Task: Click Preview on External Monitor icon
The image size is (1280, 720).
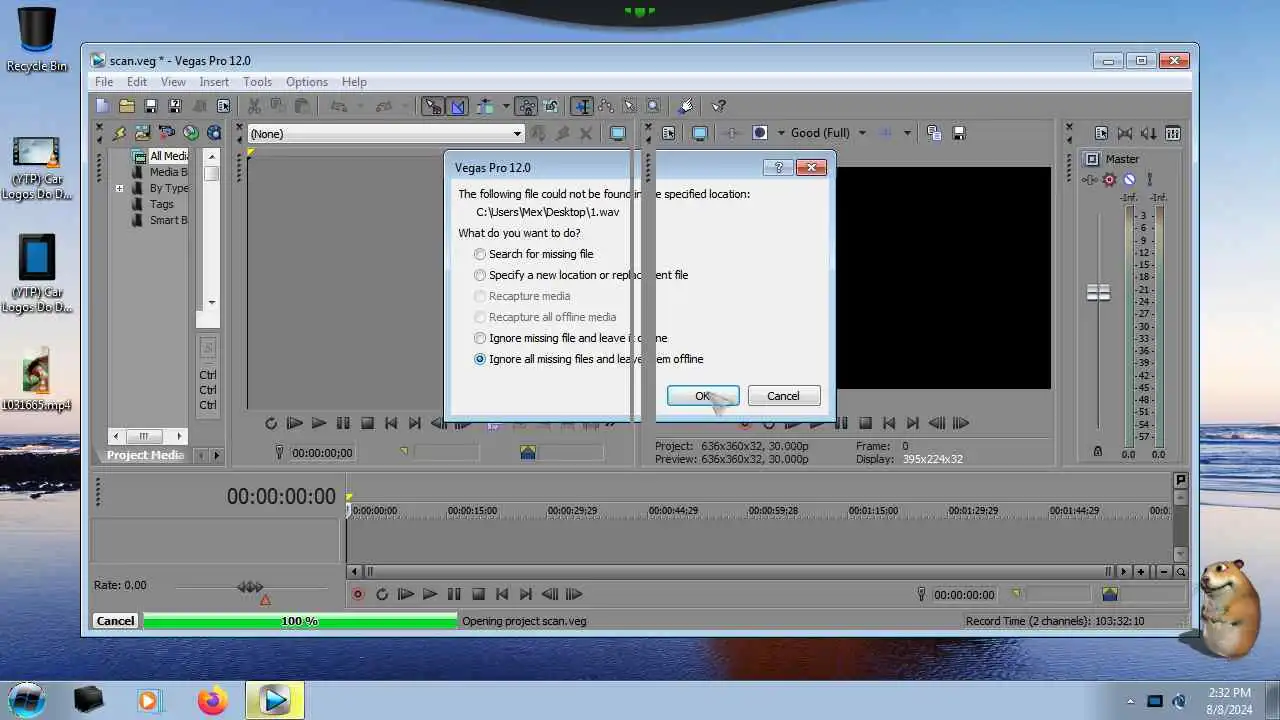Action: (700, 133)
